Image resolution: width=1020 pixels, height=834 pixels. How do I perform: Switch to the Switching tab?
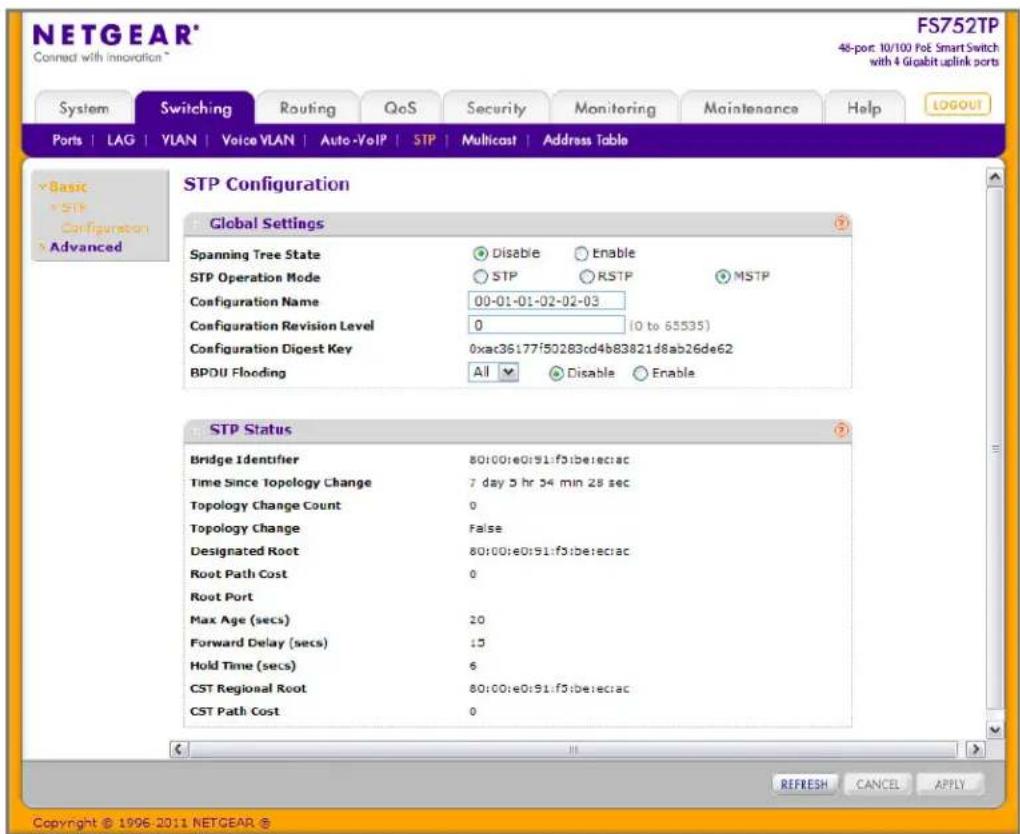point(196,108)
